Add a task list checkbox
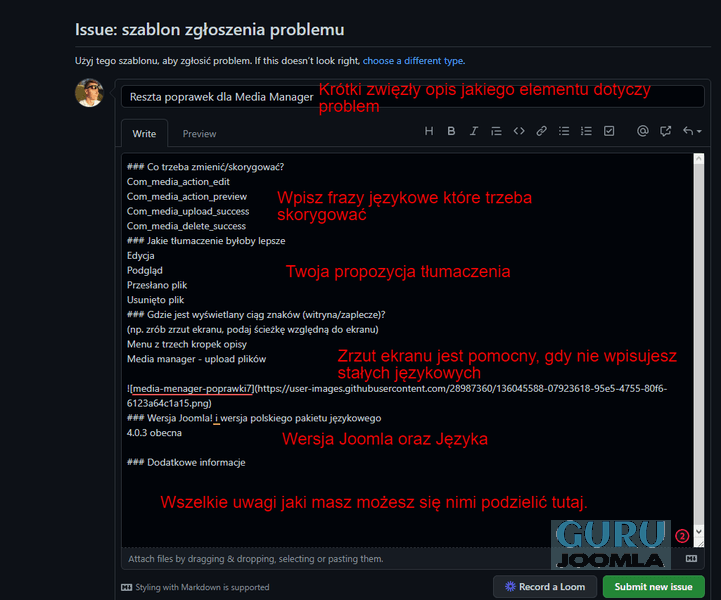Image resolution: width=721 pixels, height=600 pixels. [609, 131]
